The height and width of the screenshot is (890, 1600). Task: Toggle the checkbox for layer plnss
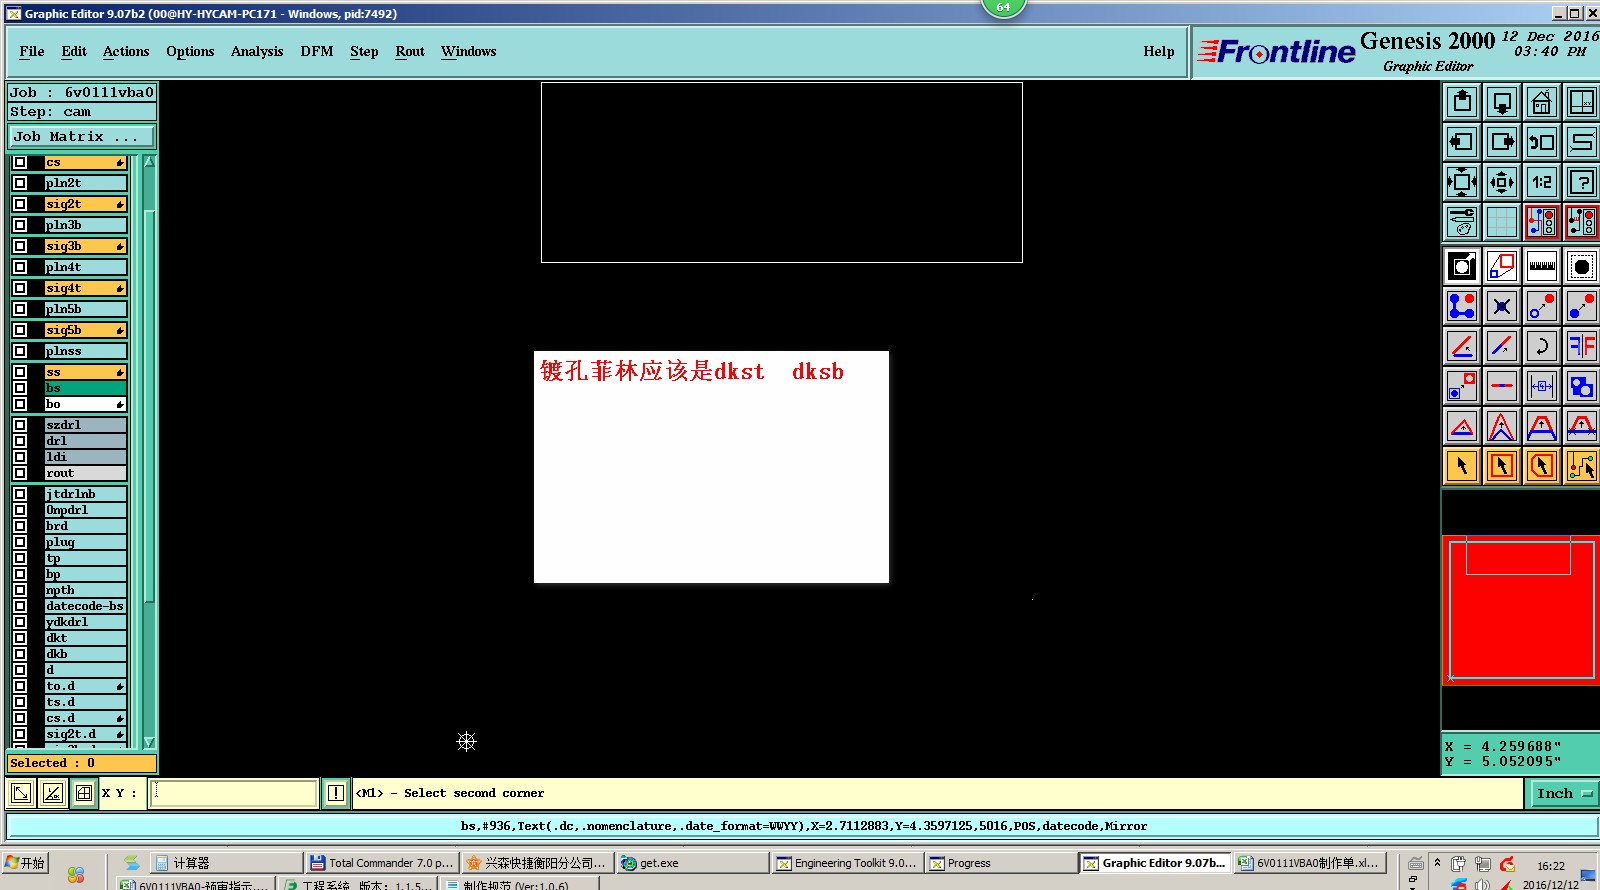pyautogui.click(x=20, y=351)
